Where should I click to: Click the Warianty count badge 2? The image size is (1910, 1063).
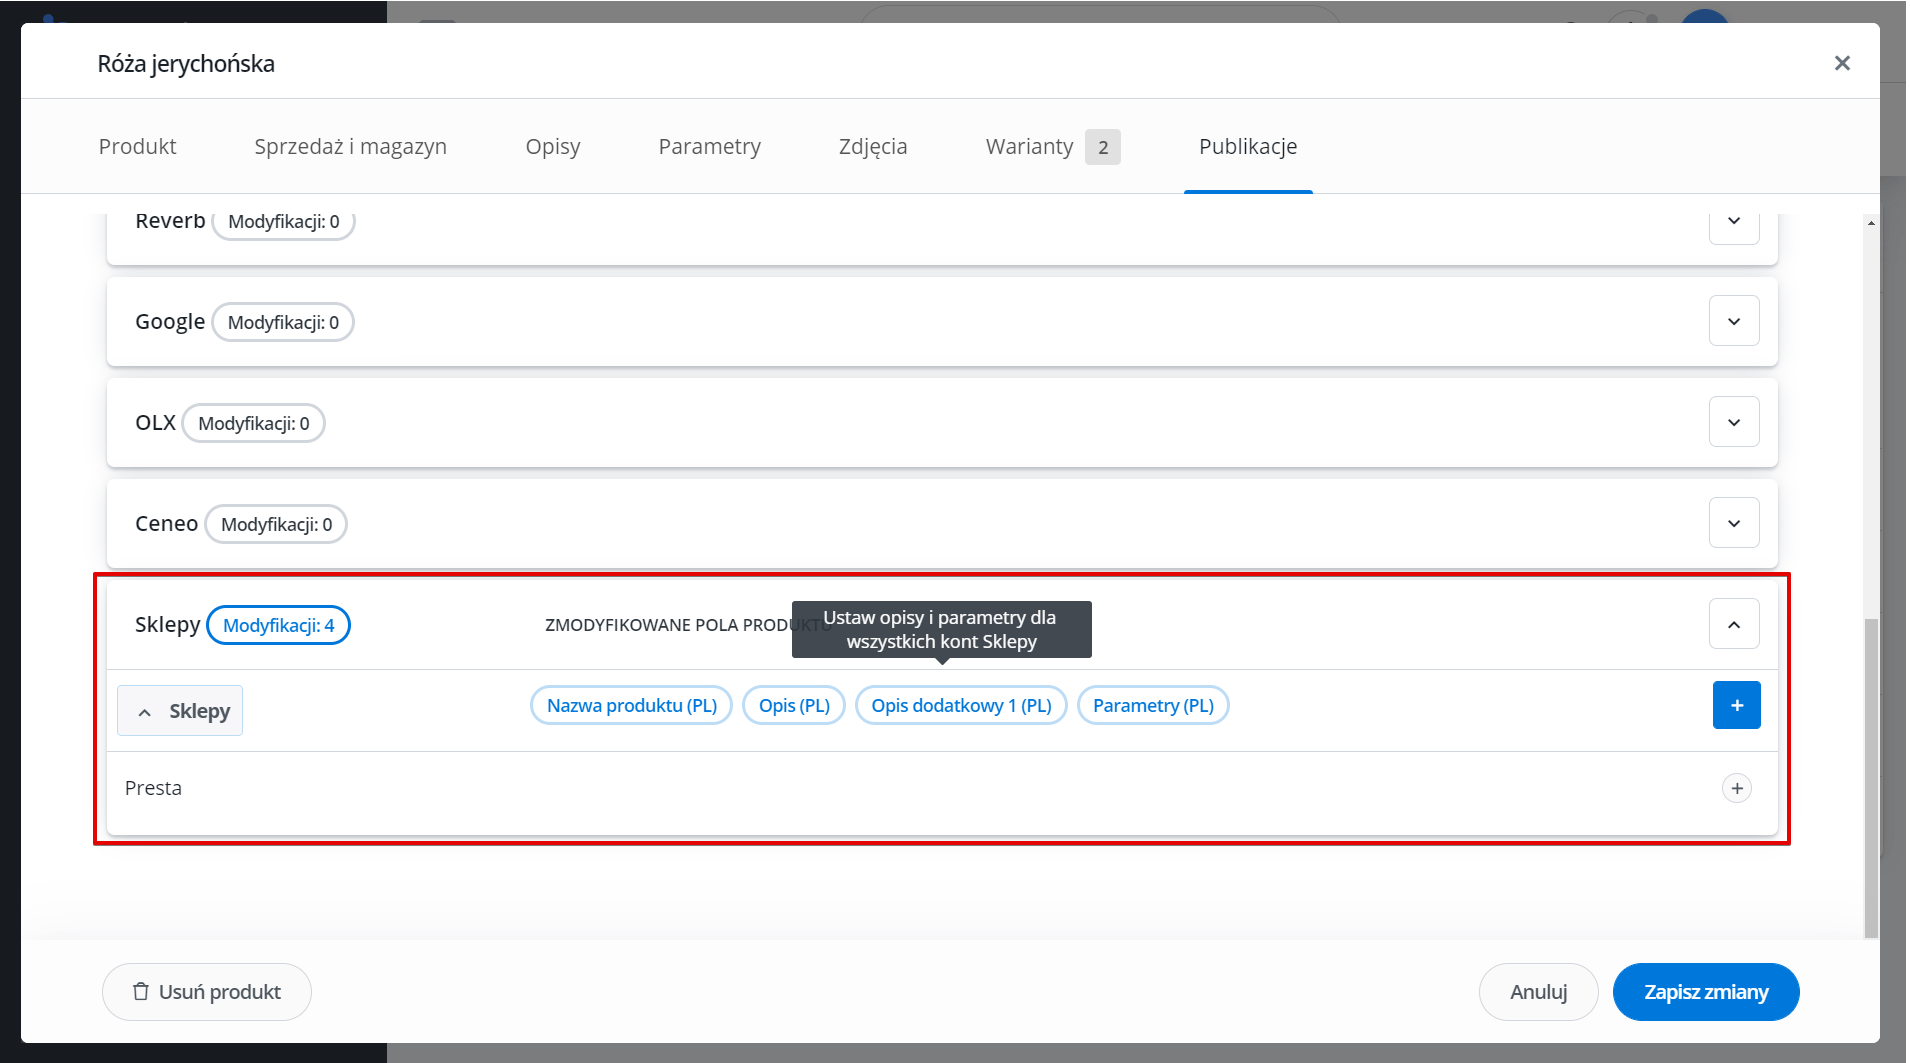tap(1102, 147)
